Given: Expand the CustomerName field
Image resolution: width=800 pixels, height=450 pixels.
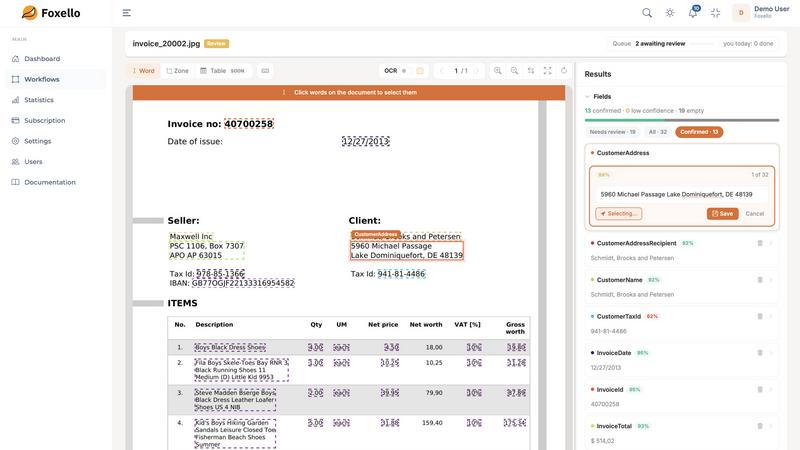Looking at the screenshot, I should (771, 280).
